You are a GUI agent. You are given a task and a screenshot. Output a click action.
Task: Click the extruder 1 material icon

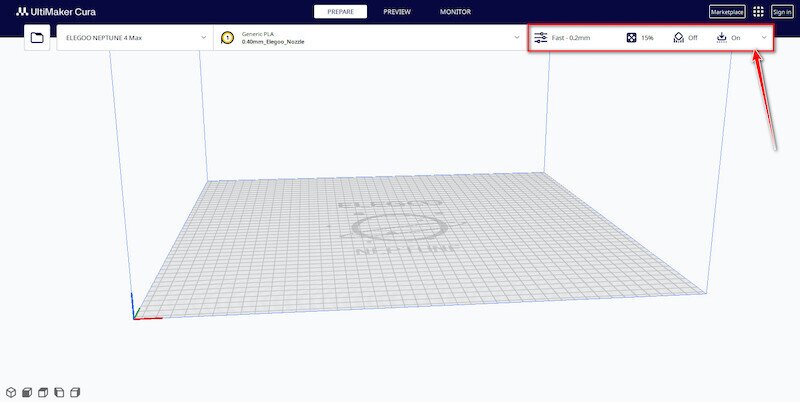[228, 38]
